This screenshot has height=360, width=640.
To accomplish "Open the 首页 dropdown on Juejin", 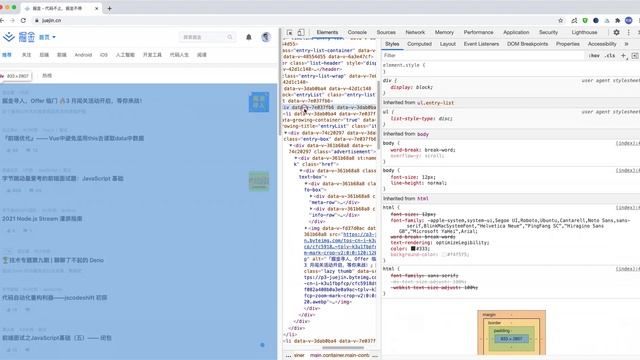I will [47, 37].
